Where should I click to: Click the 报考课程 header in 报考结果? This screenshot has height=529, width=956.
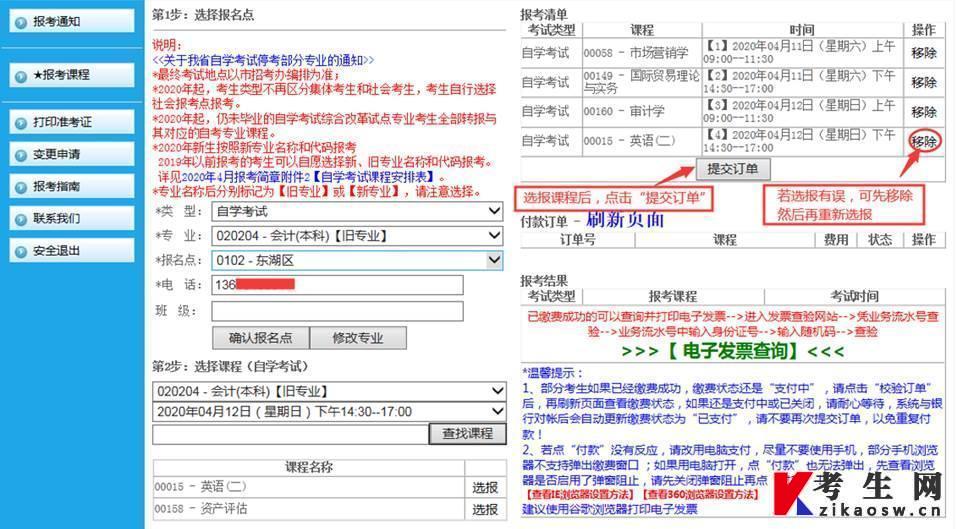tap(672, 296)
